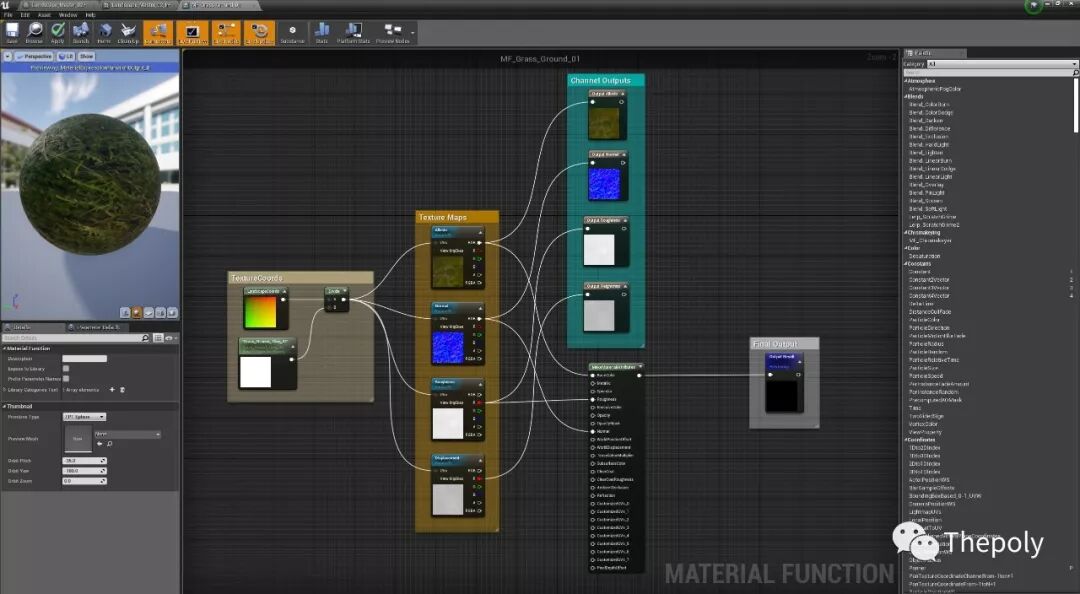Collapse the Atmosphere palette category
Image resolution: width=1080 pixels, height=594 pixels.
(x=906, y=81)
